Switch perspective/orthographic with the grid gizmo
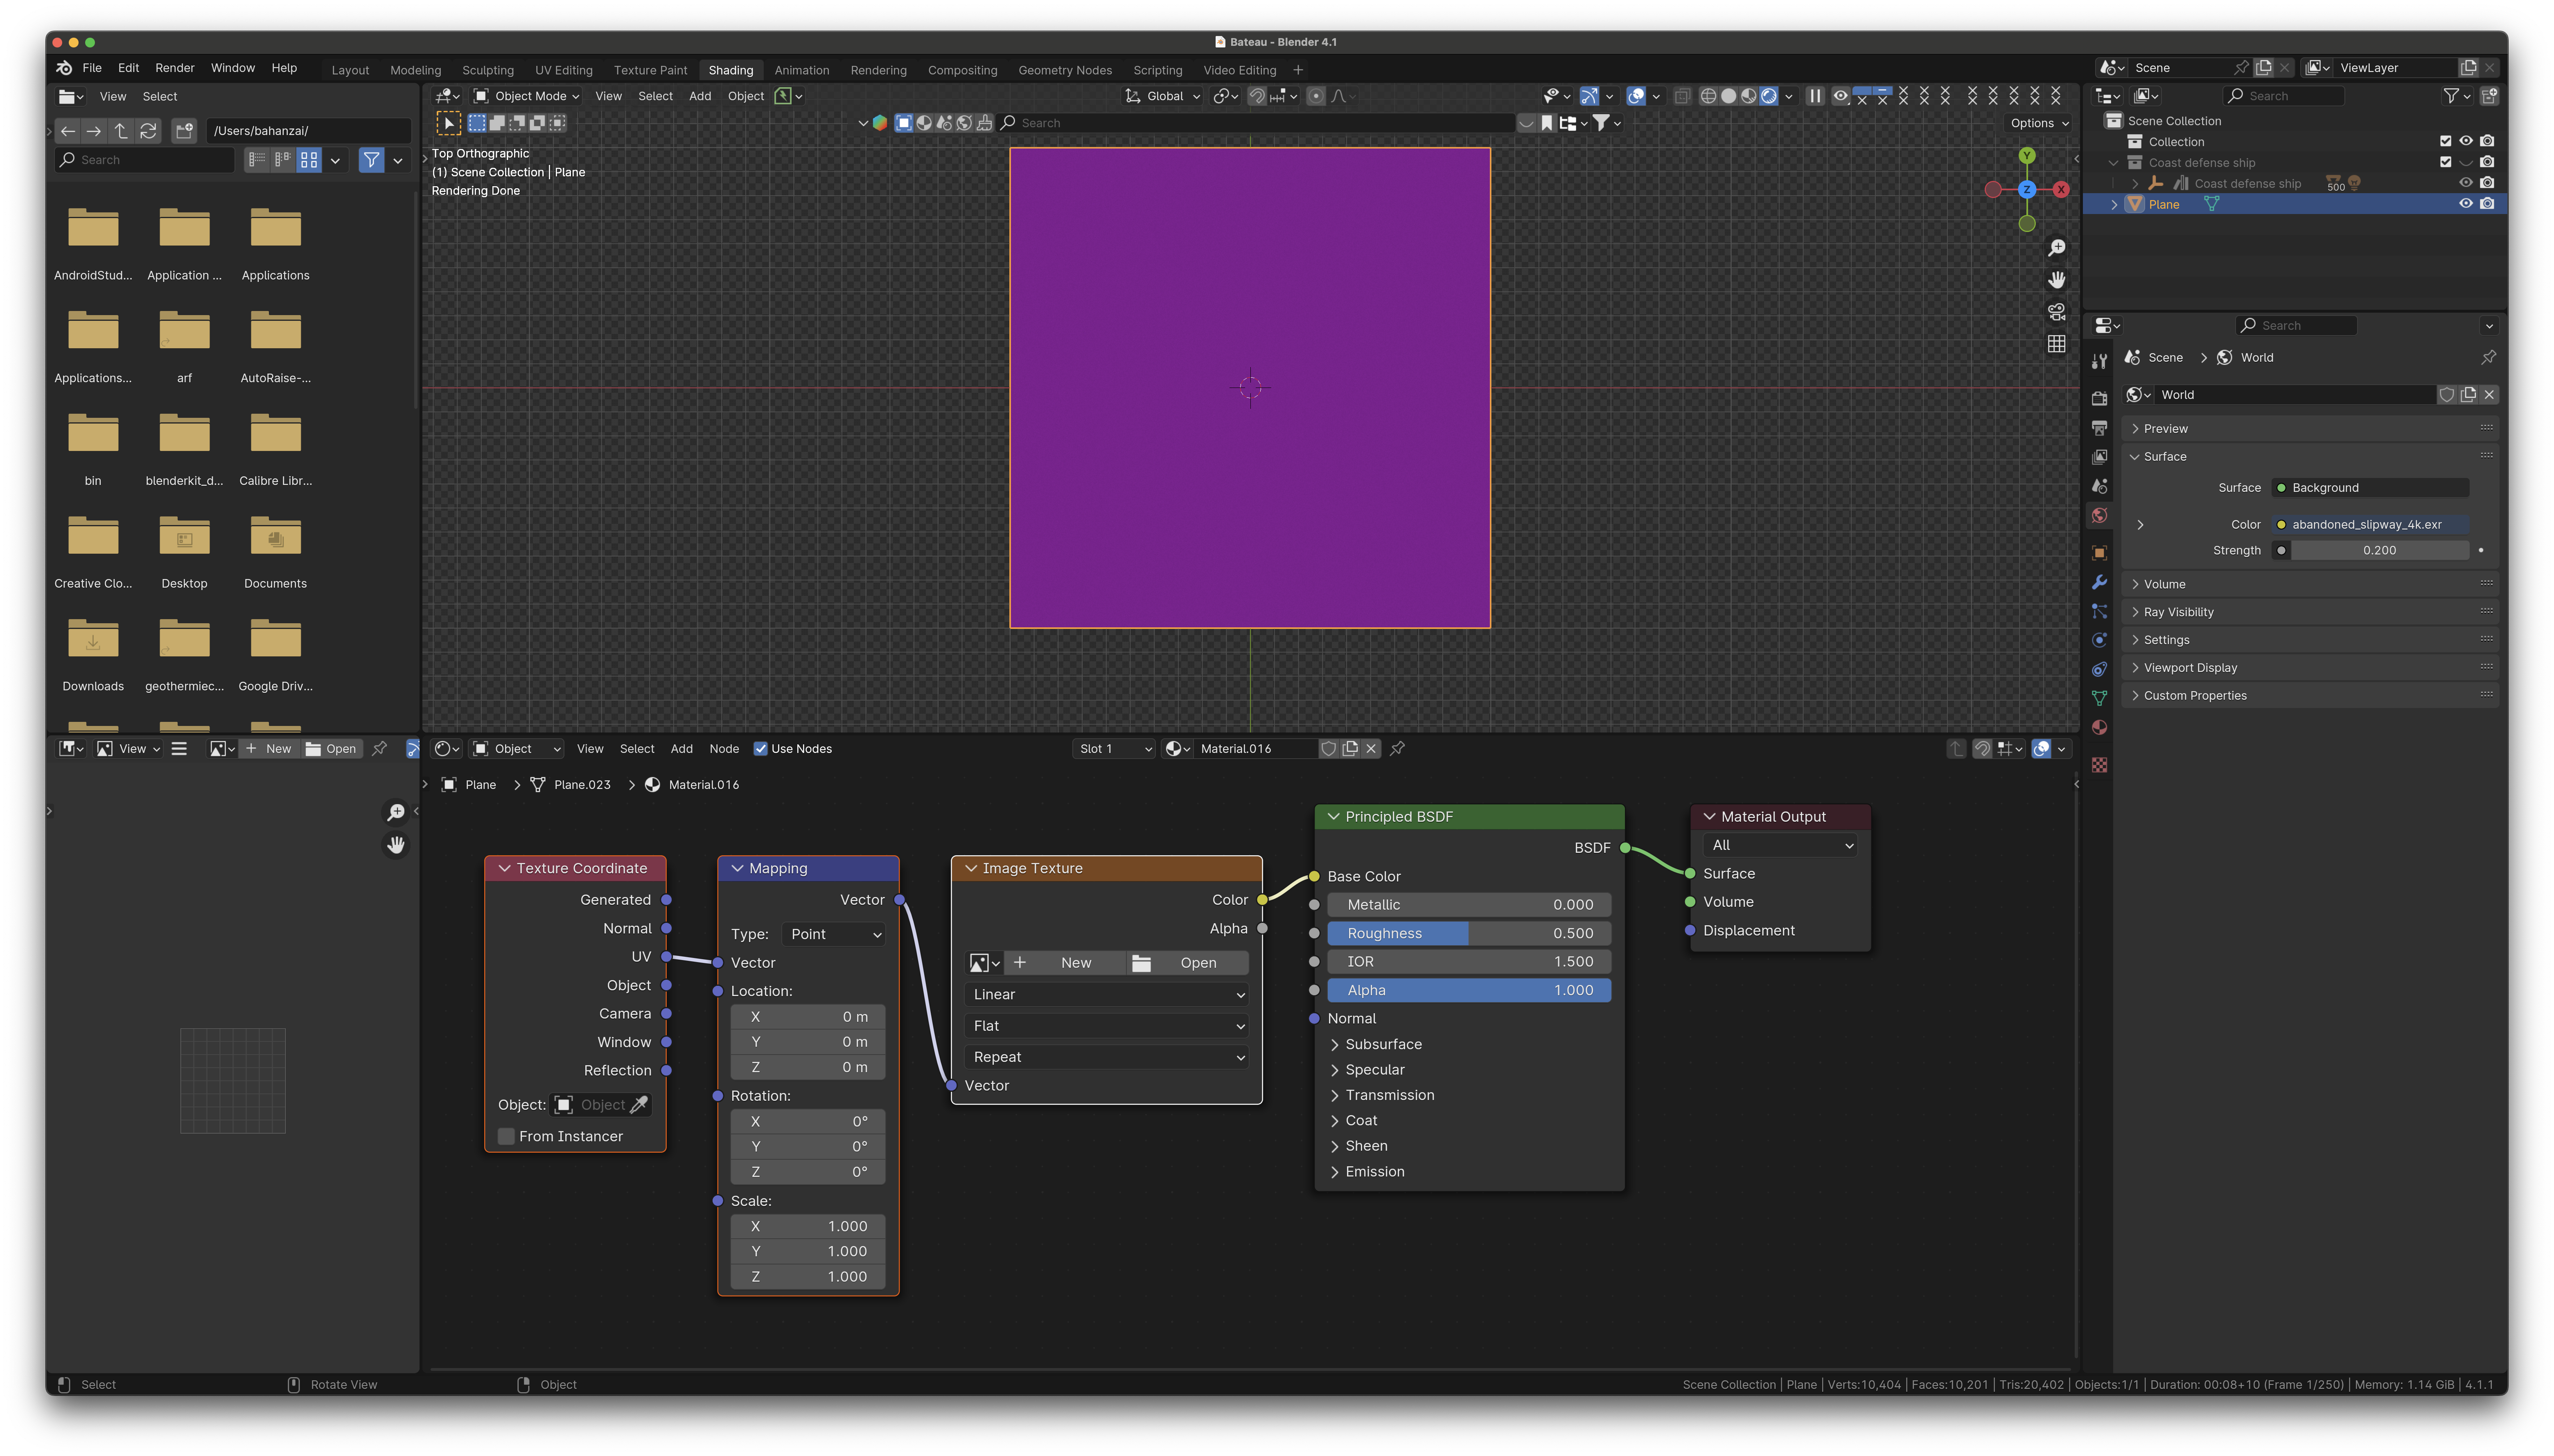Screen dimensions: 2554x1456 coord(2056,344)
